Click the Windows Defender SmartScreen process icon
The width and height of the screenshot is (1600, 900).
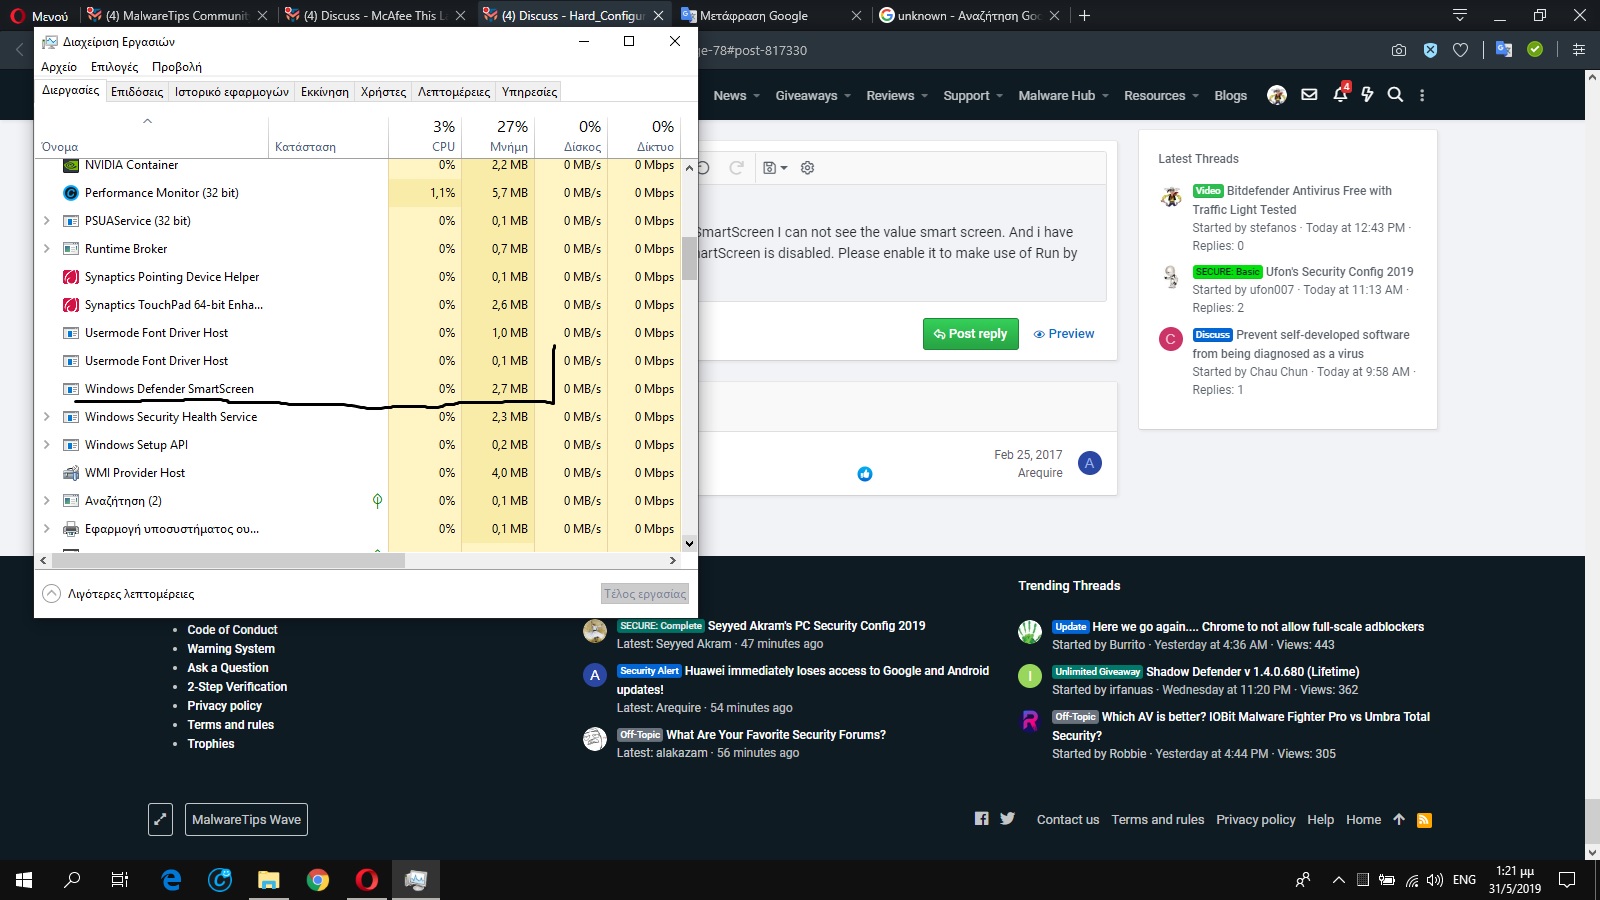(x=71, y=389)
